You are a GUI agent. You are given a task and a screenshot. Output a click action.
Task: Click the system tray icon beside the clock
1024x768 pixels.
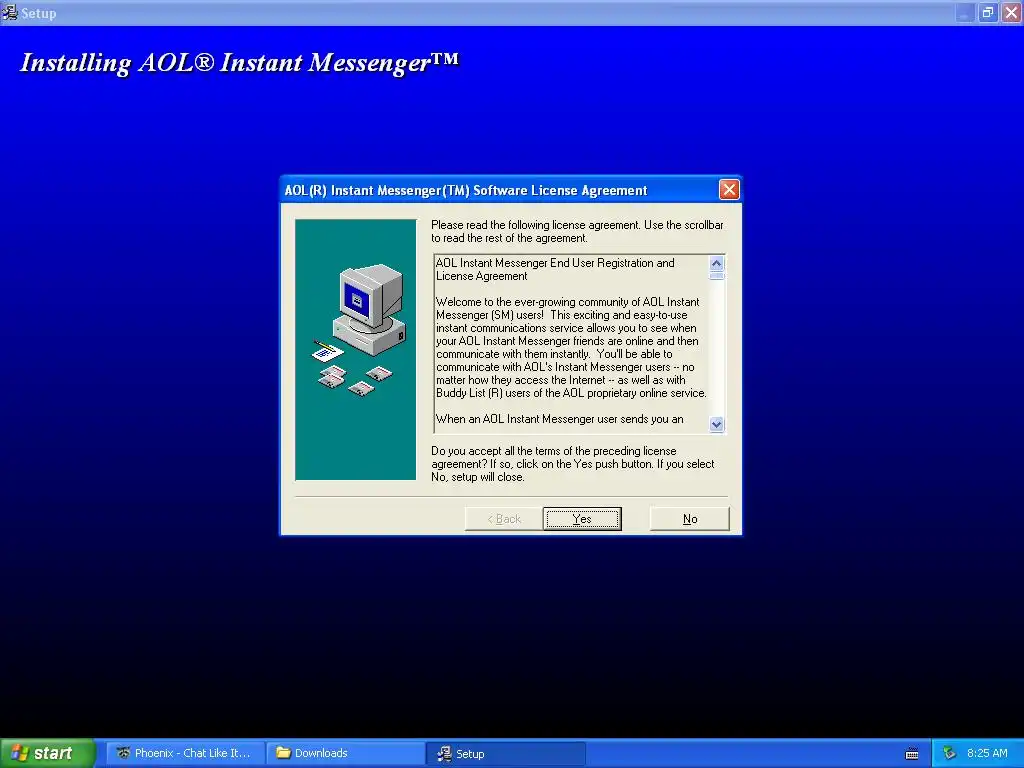949,753
